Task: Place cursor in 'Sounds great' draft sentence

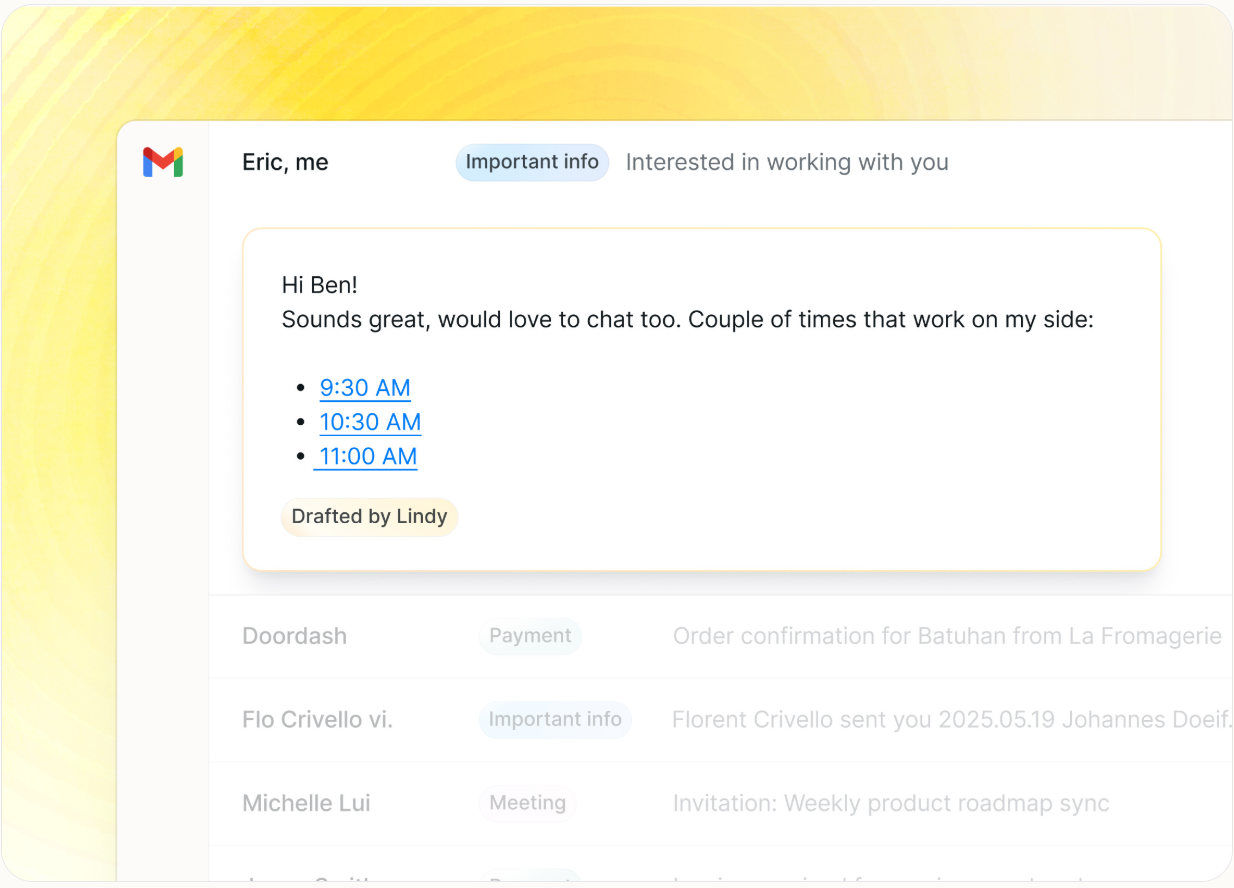Action: [x=688, y=320]
